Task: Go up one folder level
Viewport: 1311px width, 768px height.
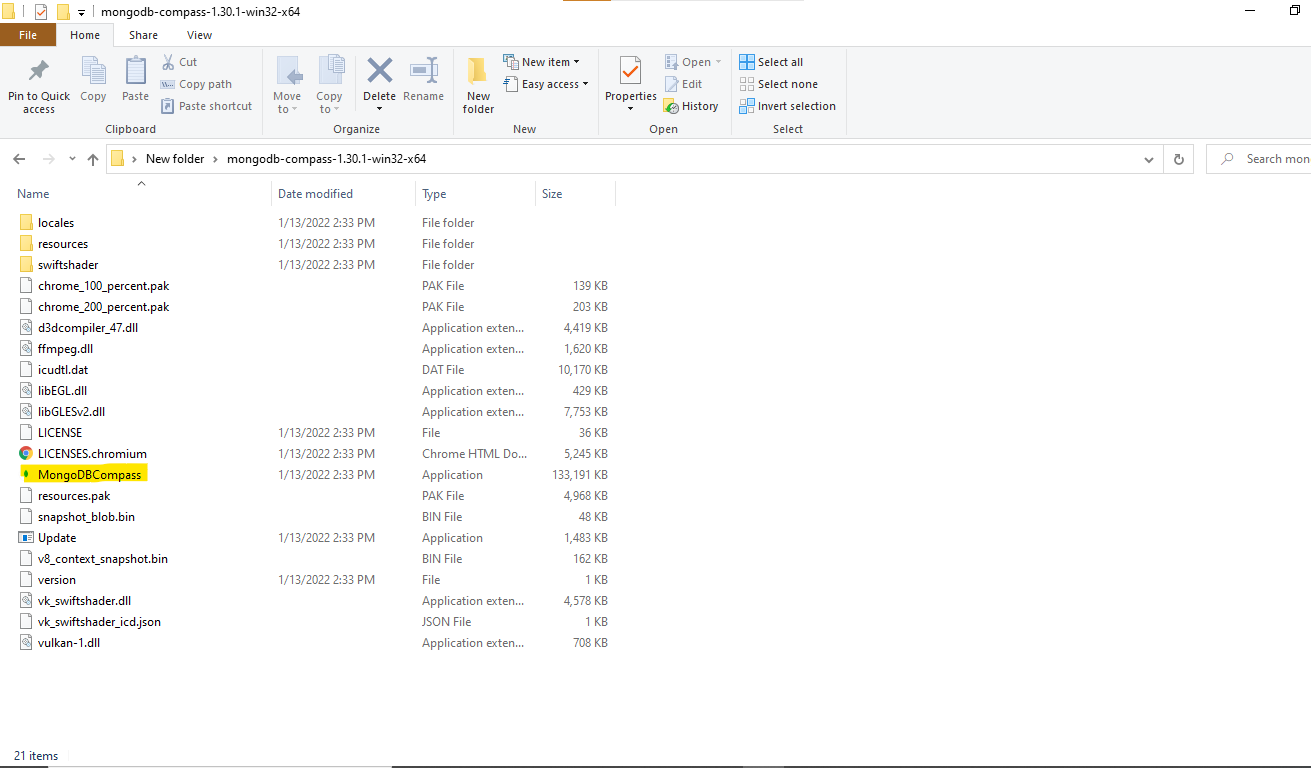Action: tap(93, 159)
